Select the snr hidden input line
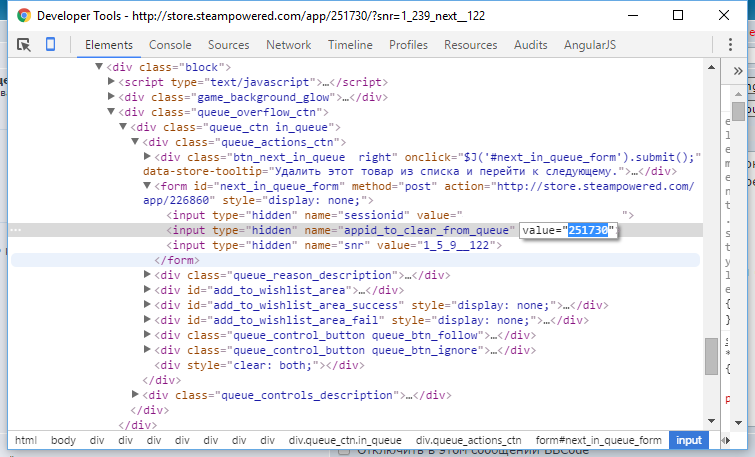The image size is (755, 457). click(334, 245)
